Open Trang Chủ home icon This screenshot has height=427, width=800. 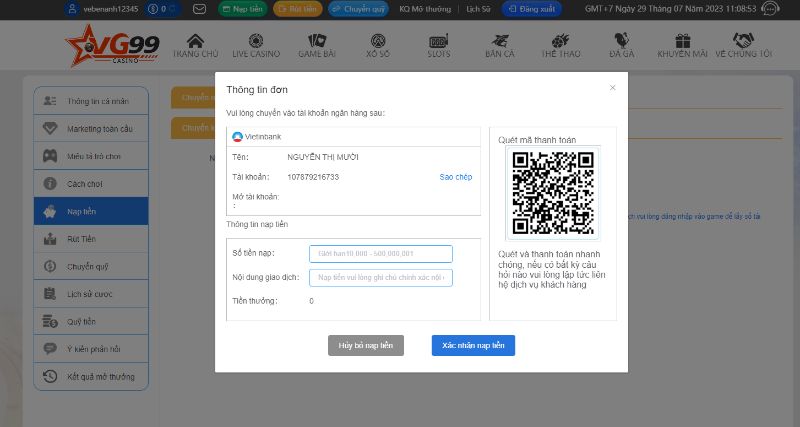point(195,41)
